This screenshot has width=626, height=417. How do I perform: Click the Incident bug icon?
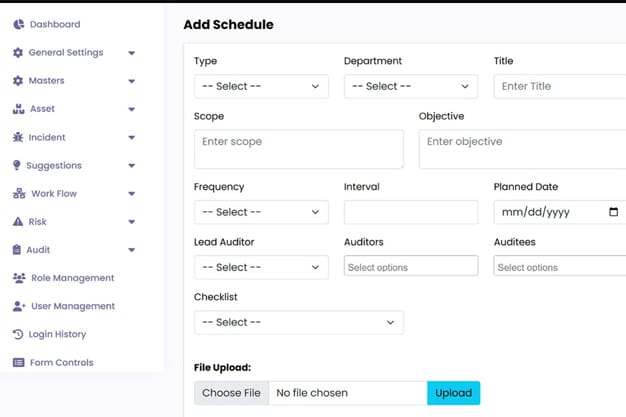pos(18,137)
